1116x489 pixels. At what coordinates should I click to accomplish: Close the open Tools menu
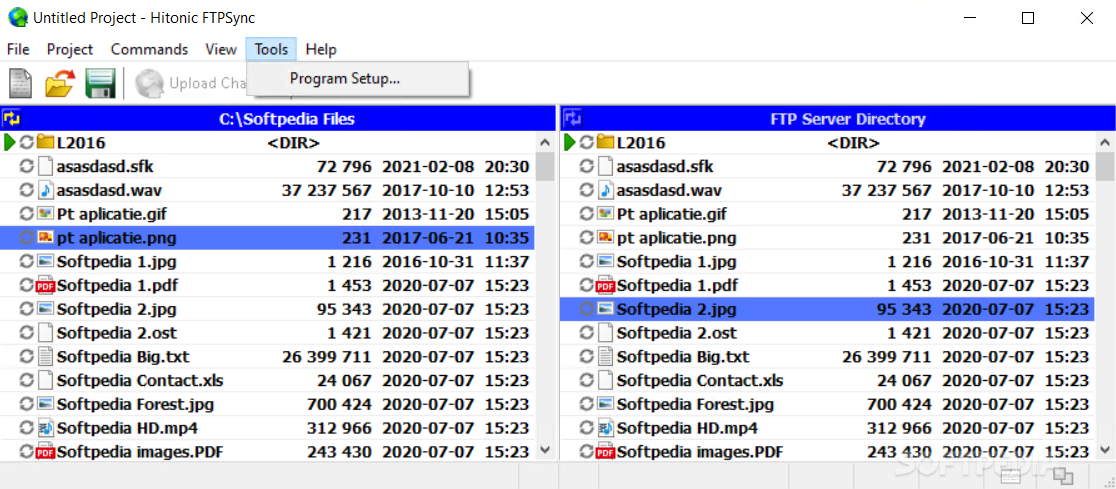click(271, 49)
